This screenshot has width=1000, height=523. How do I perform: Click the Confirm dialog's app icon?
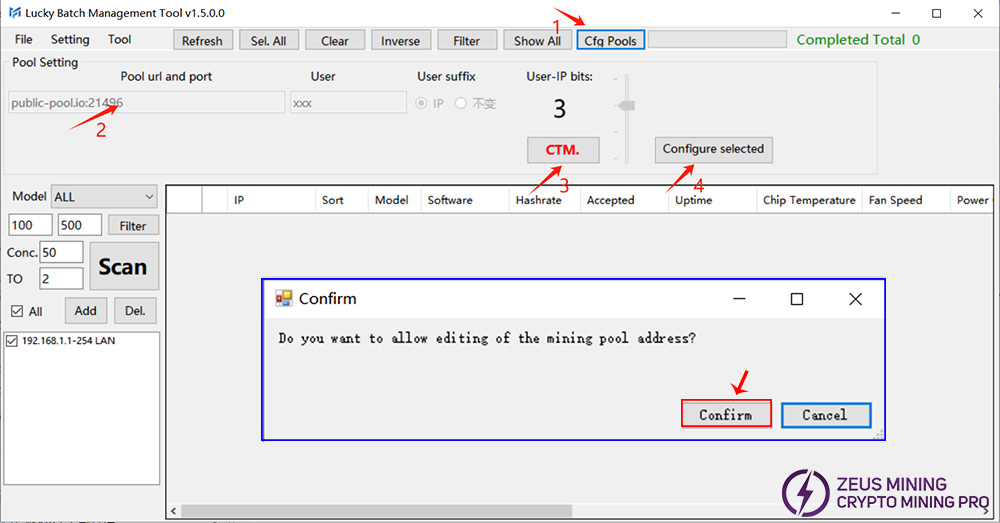coord(284,298)
